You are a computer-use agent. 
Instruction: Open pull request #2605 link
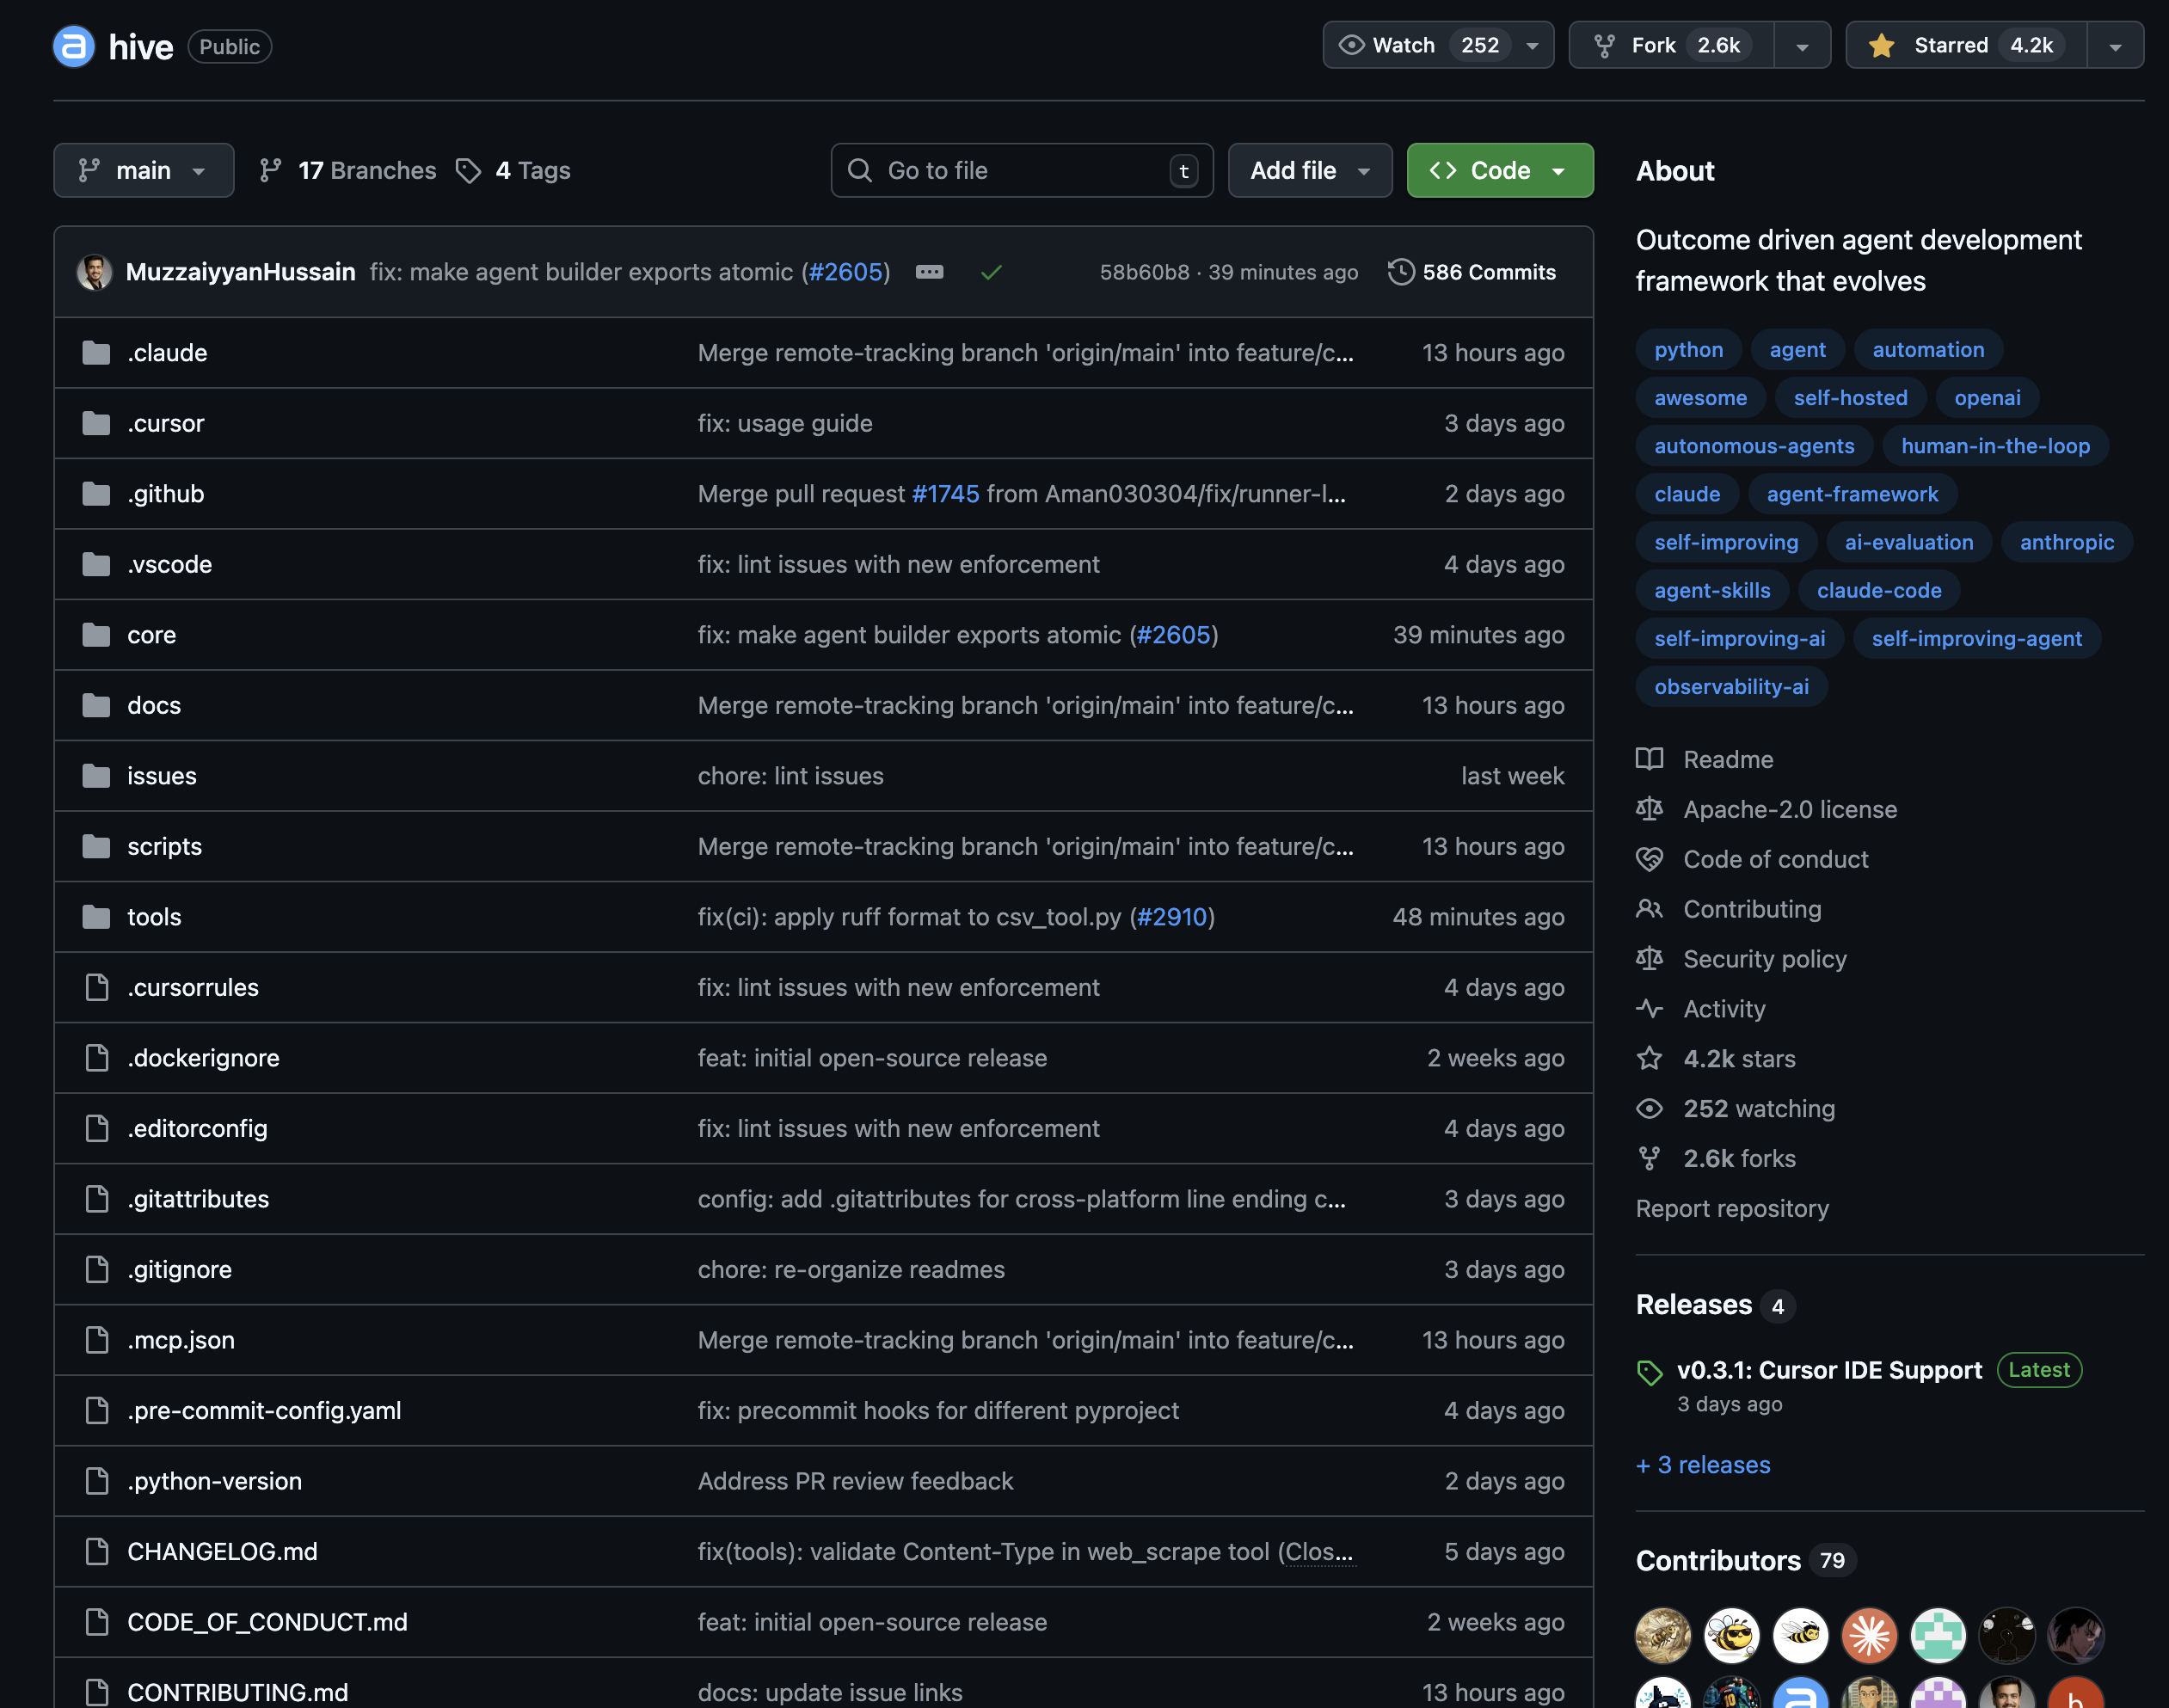click(x=846, y=271)
